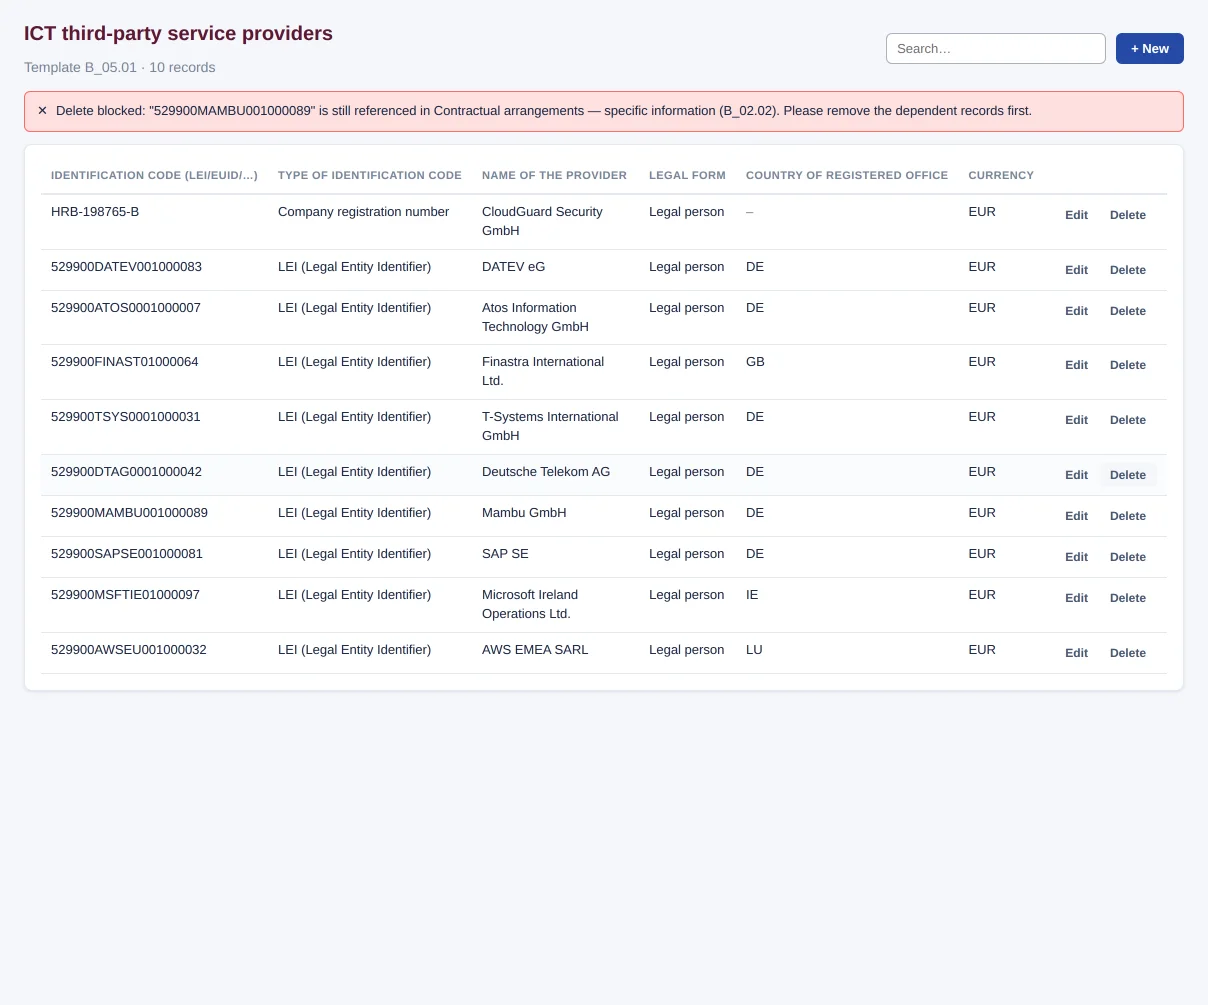The image size is (1208, 1005).
Task: Select code 529900ATOS0001000007
Action: tap(126, 308)
